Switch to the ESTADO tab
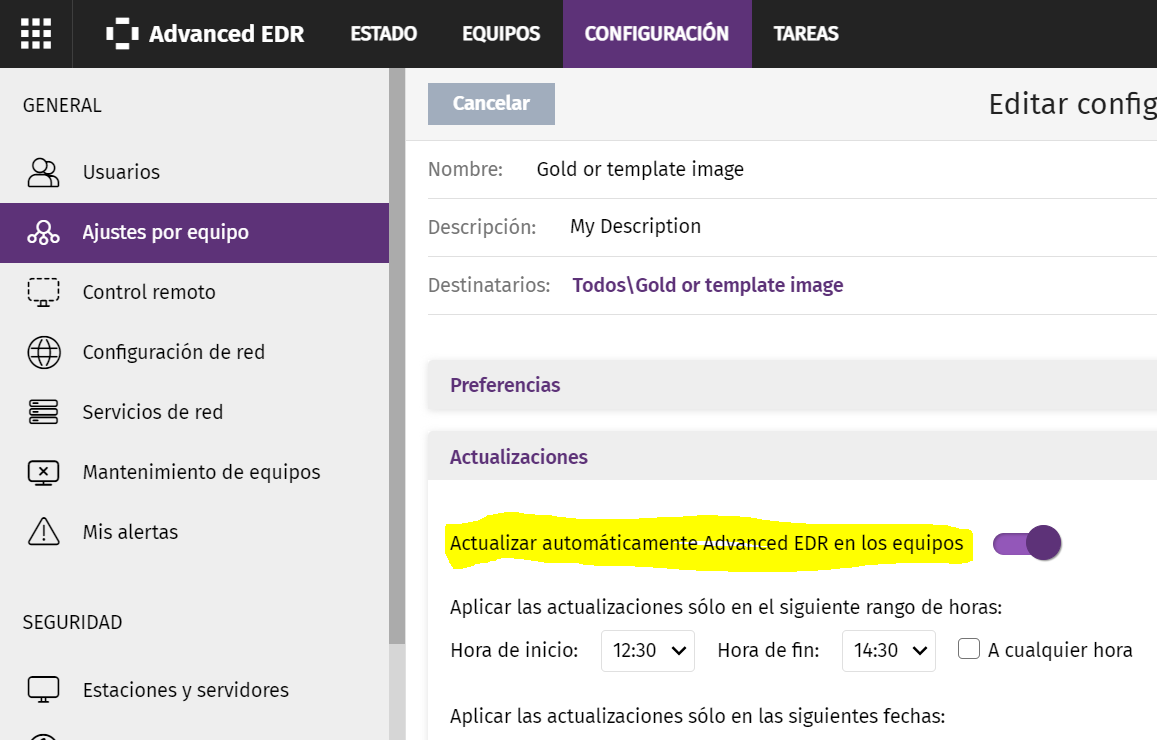The width and height of the screenshot is (1157, 740). (x=384, y=34)
